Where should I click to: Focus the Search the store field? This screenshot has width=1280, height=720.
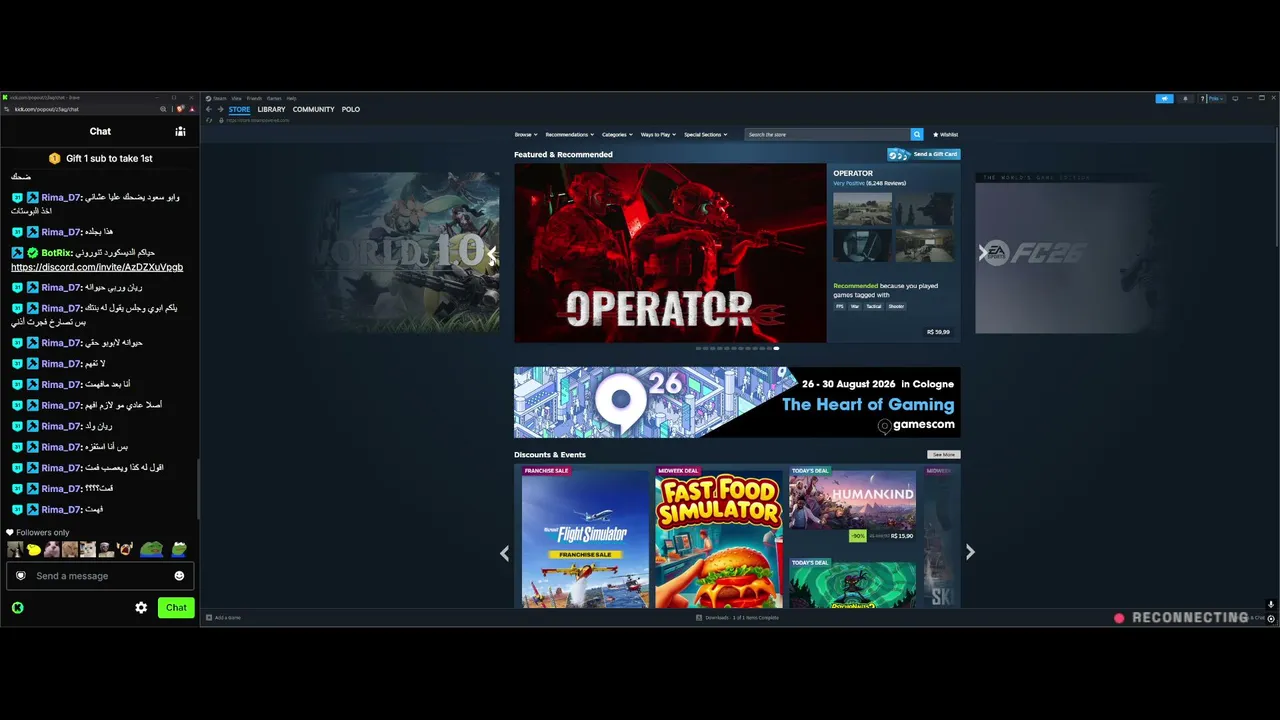[x=827, y=134]
